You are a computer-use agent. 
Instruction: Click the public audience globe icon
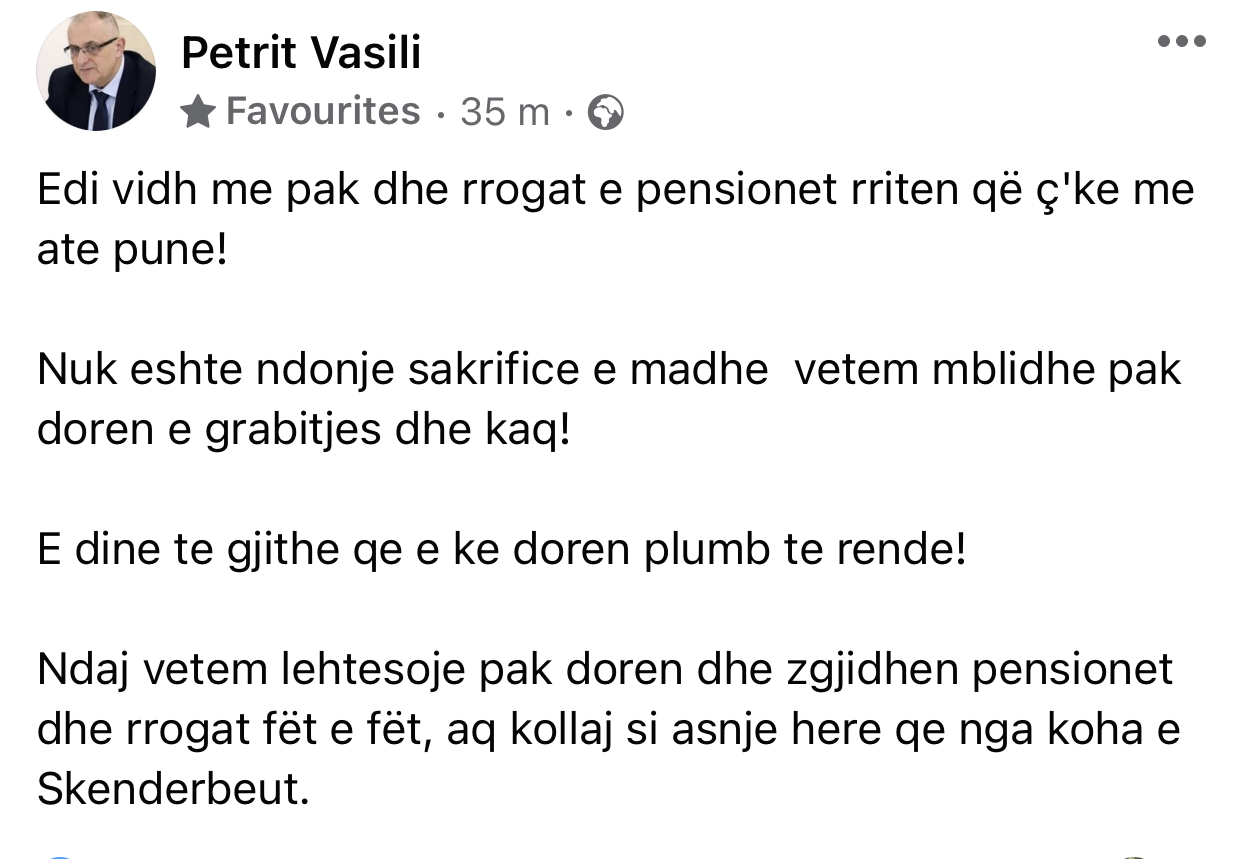click(x=605, y=113)
